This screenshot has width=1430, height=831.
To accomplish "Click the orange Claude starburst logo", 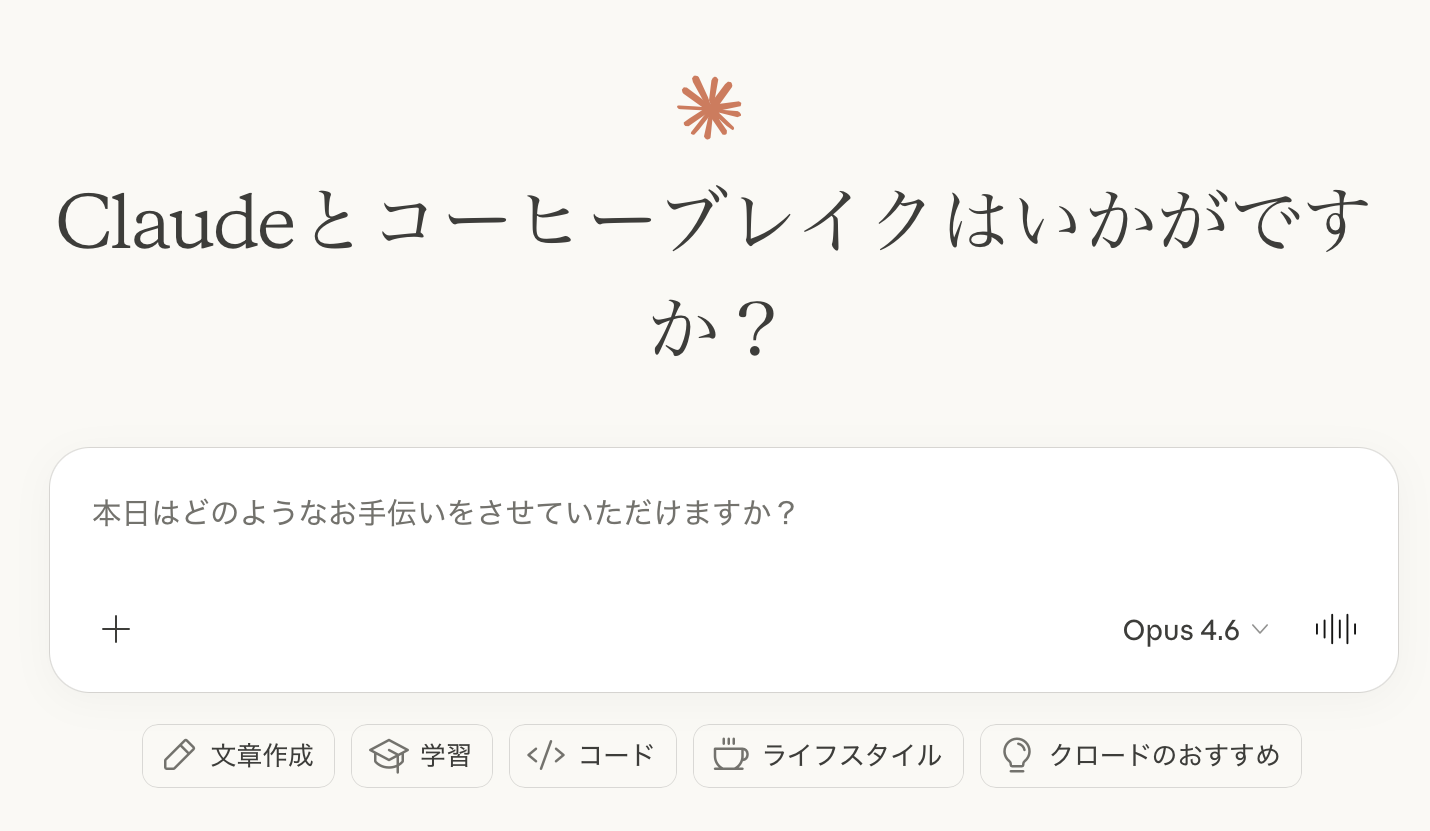I will (x=709, y=107).
